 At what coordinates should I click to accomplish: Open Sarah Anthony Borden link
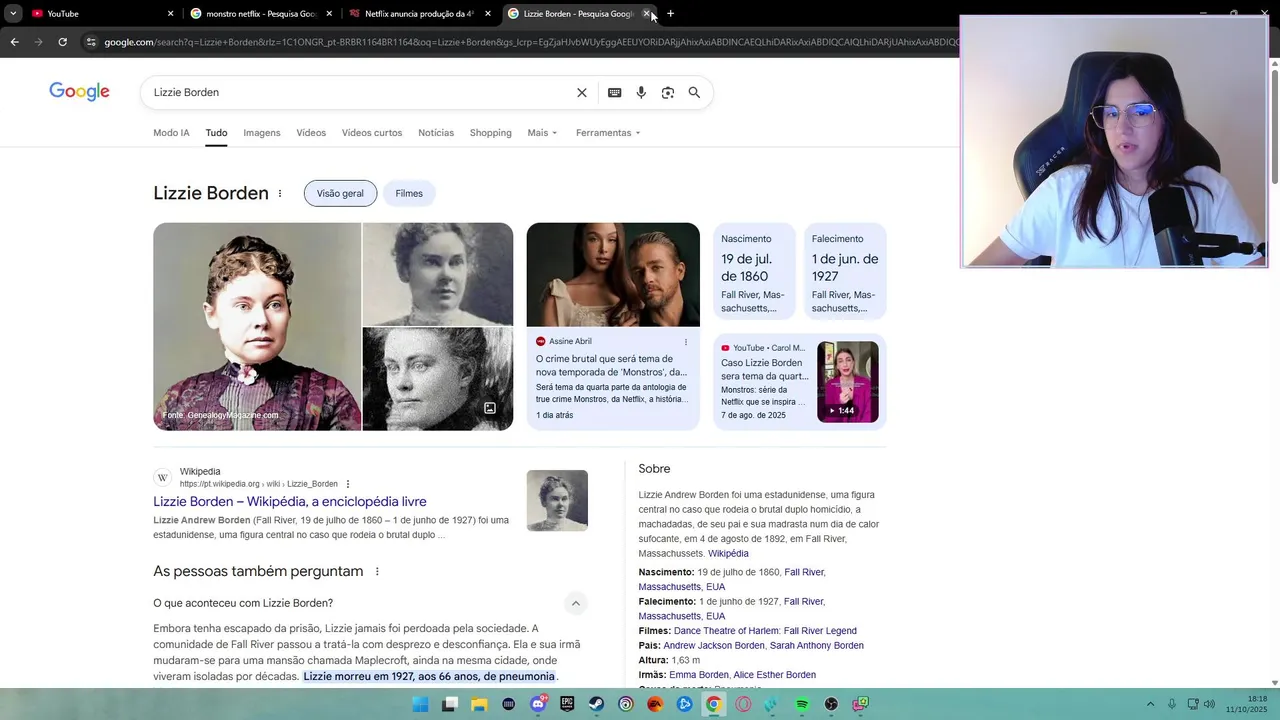click(x=817, y=646)
